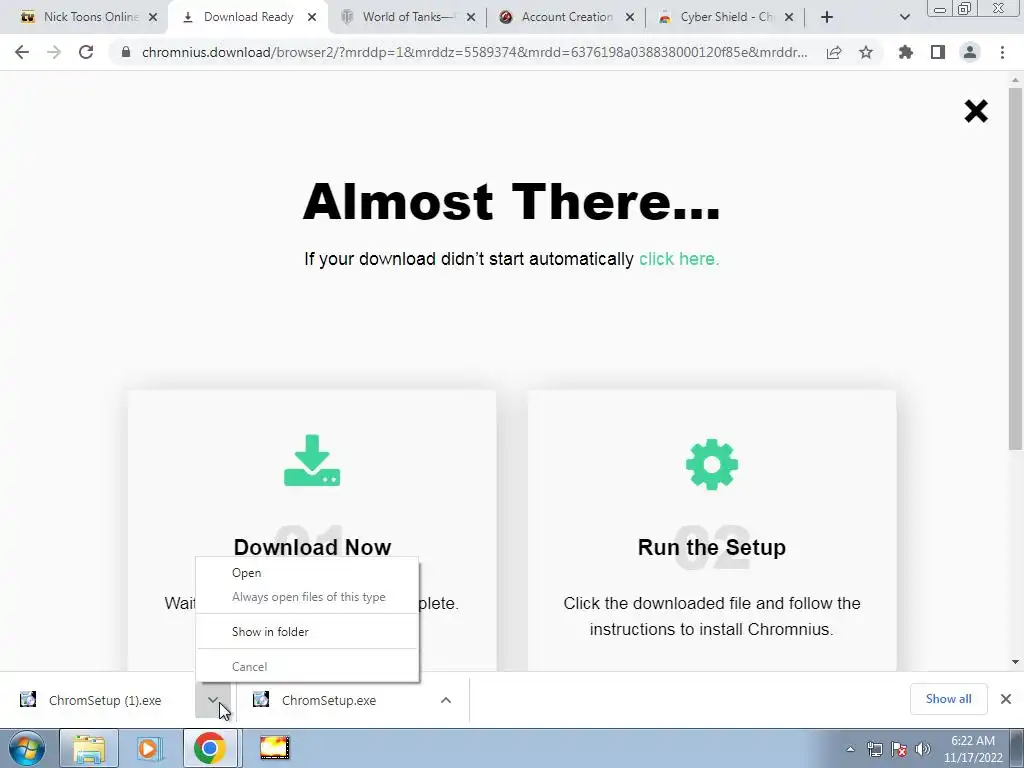1024x768 pixels.
Task: Click the 'Run the Setup' heading
Action: click(x=712, y=547)
